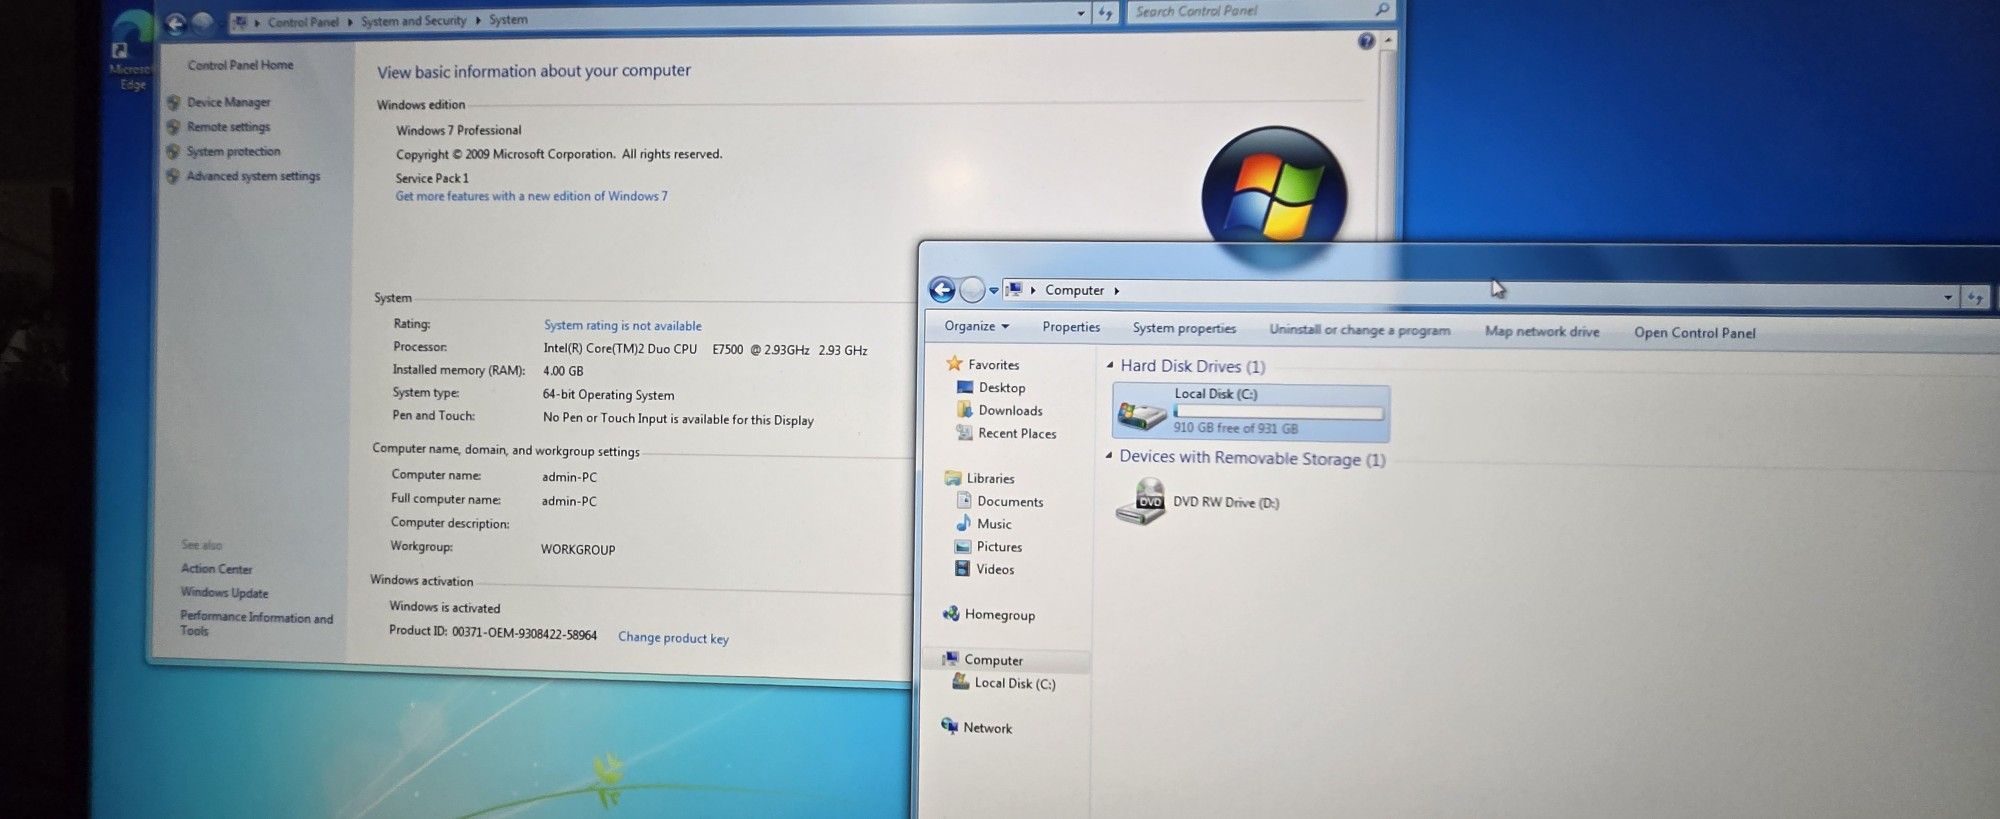
Task: Click Computer breadcrumb in Explorer address bar
Action: tap(1074, 290)
